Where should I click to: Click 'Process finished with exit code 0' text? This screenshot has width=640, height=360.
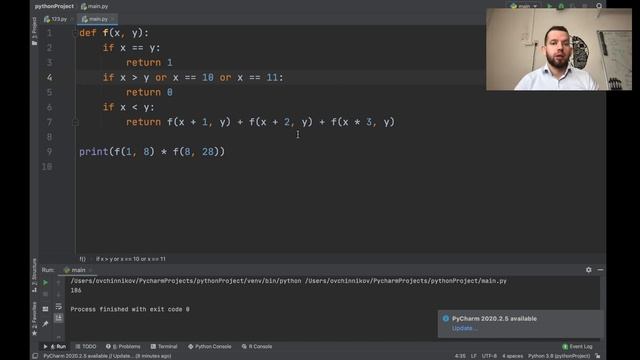tap(130, 309)
